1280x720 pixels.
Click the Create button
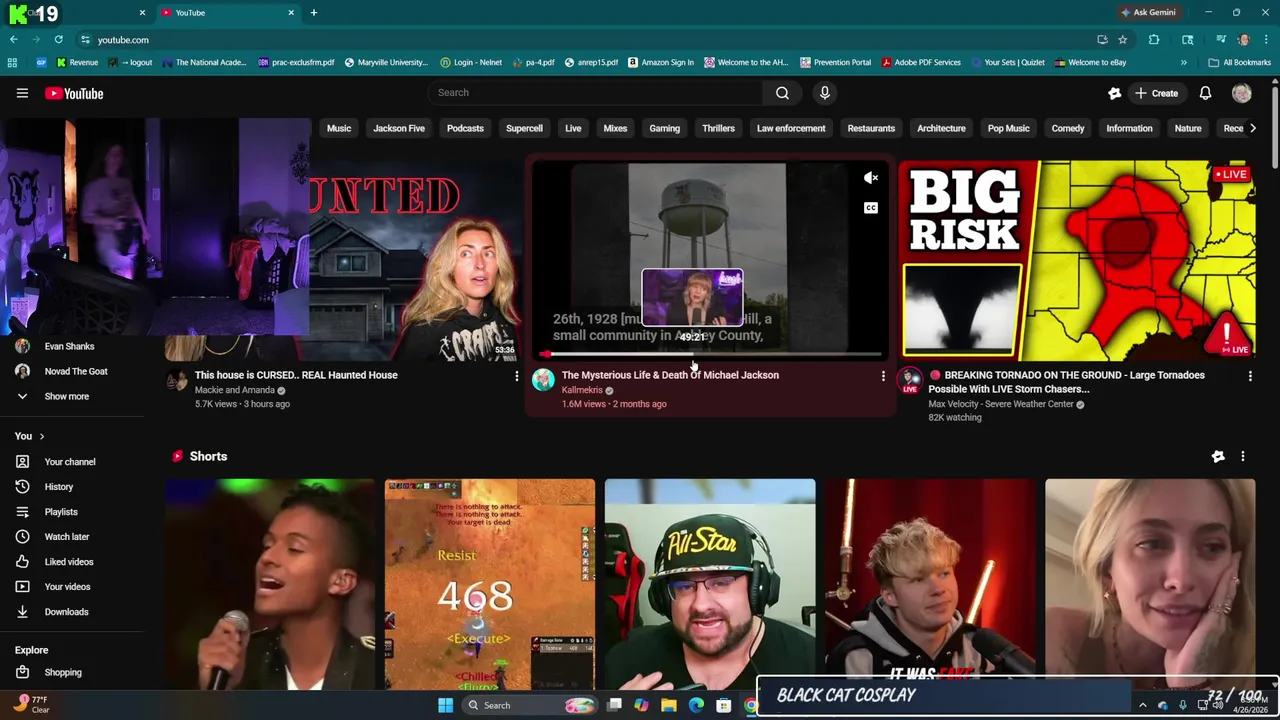[1156, 93]
